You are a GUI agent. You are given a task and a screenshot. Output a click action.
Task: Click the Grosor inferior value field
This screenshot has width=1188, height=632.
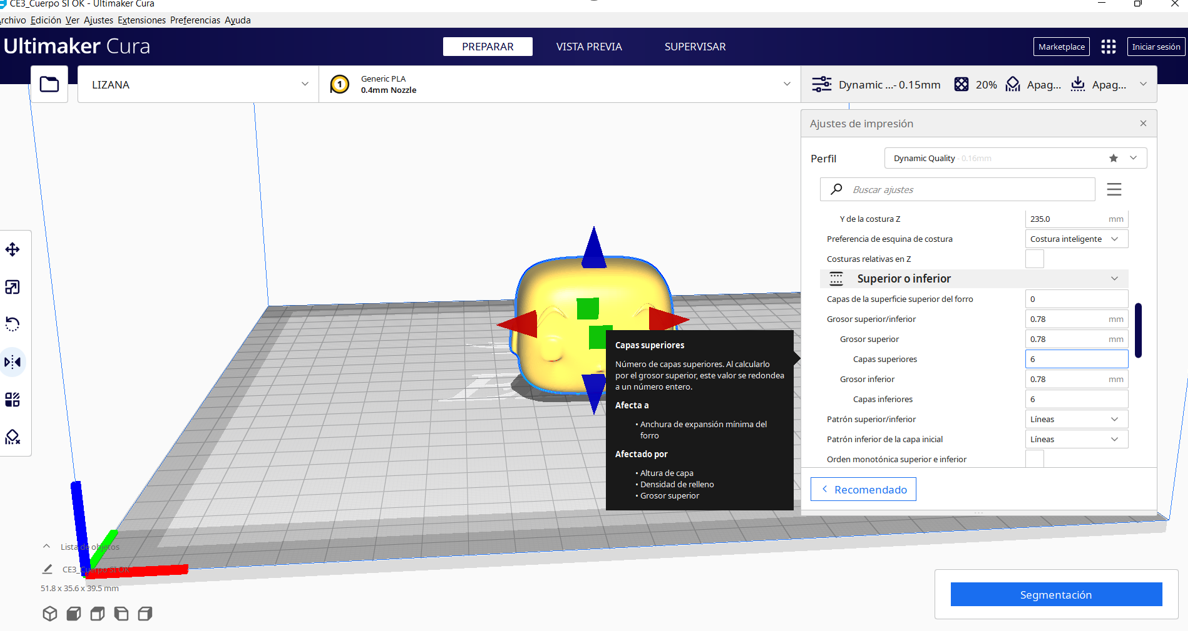(1076, 379)
